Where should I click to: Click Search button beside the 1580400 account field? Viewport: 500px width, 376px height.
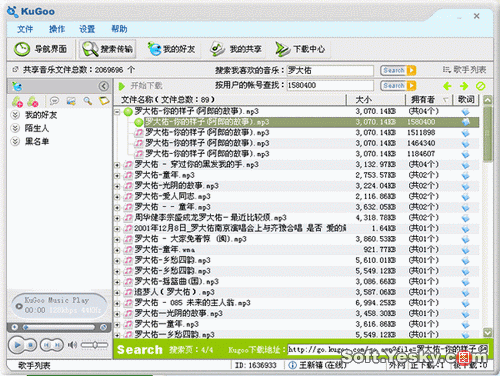point(398,86)
